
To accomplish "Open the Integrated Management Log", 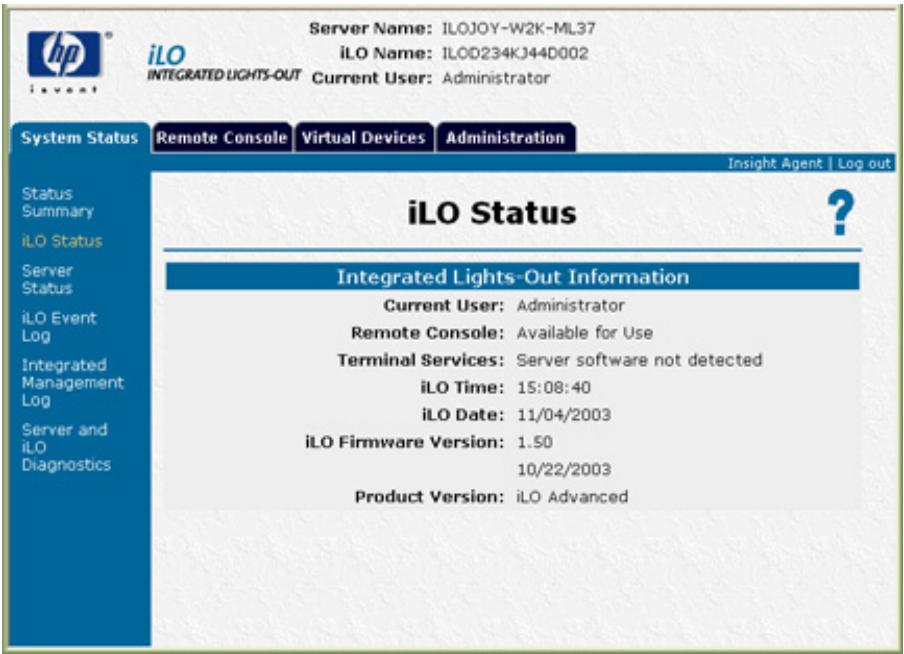I will 72,382.
